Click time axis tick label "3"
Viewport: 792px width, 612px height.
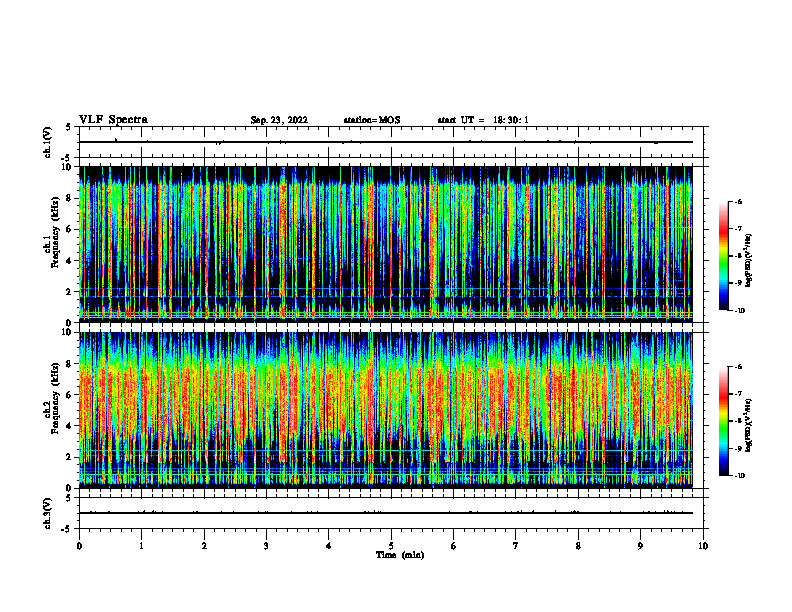pyautogui.click(x=266, y=546)
